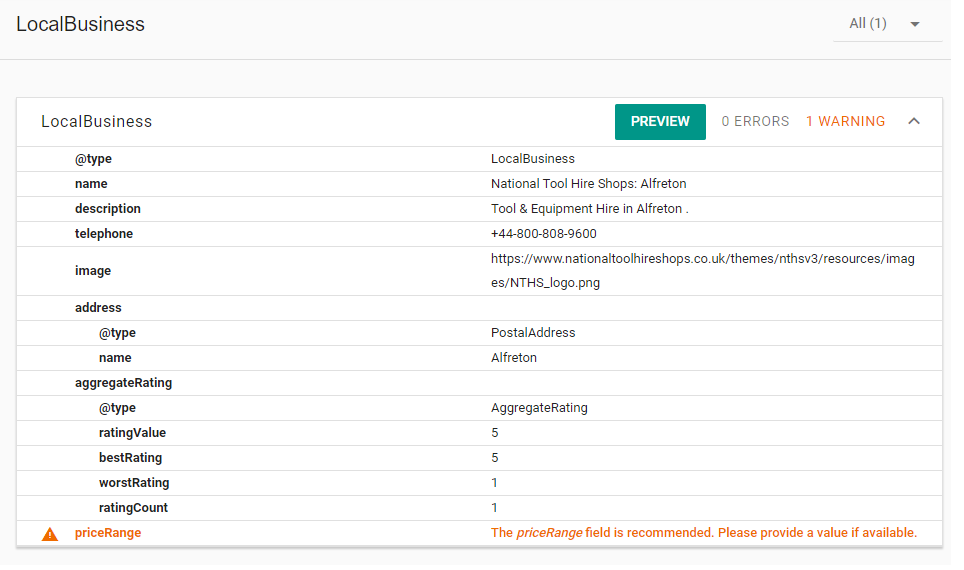The width and height of the screenshot is (964, 570).
Task: Click the LocalBusiness card title
Action: [97, 122]
